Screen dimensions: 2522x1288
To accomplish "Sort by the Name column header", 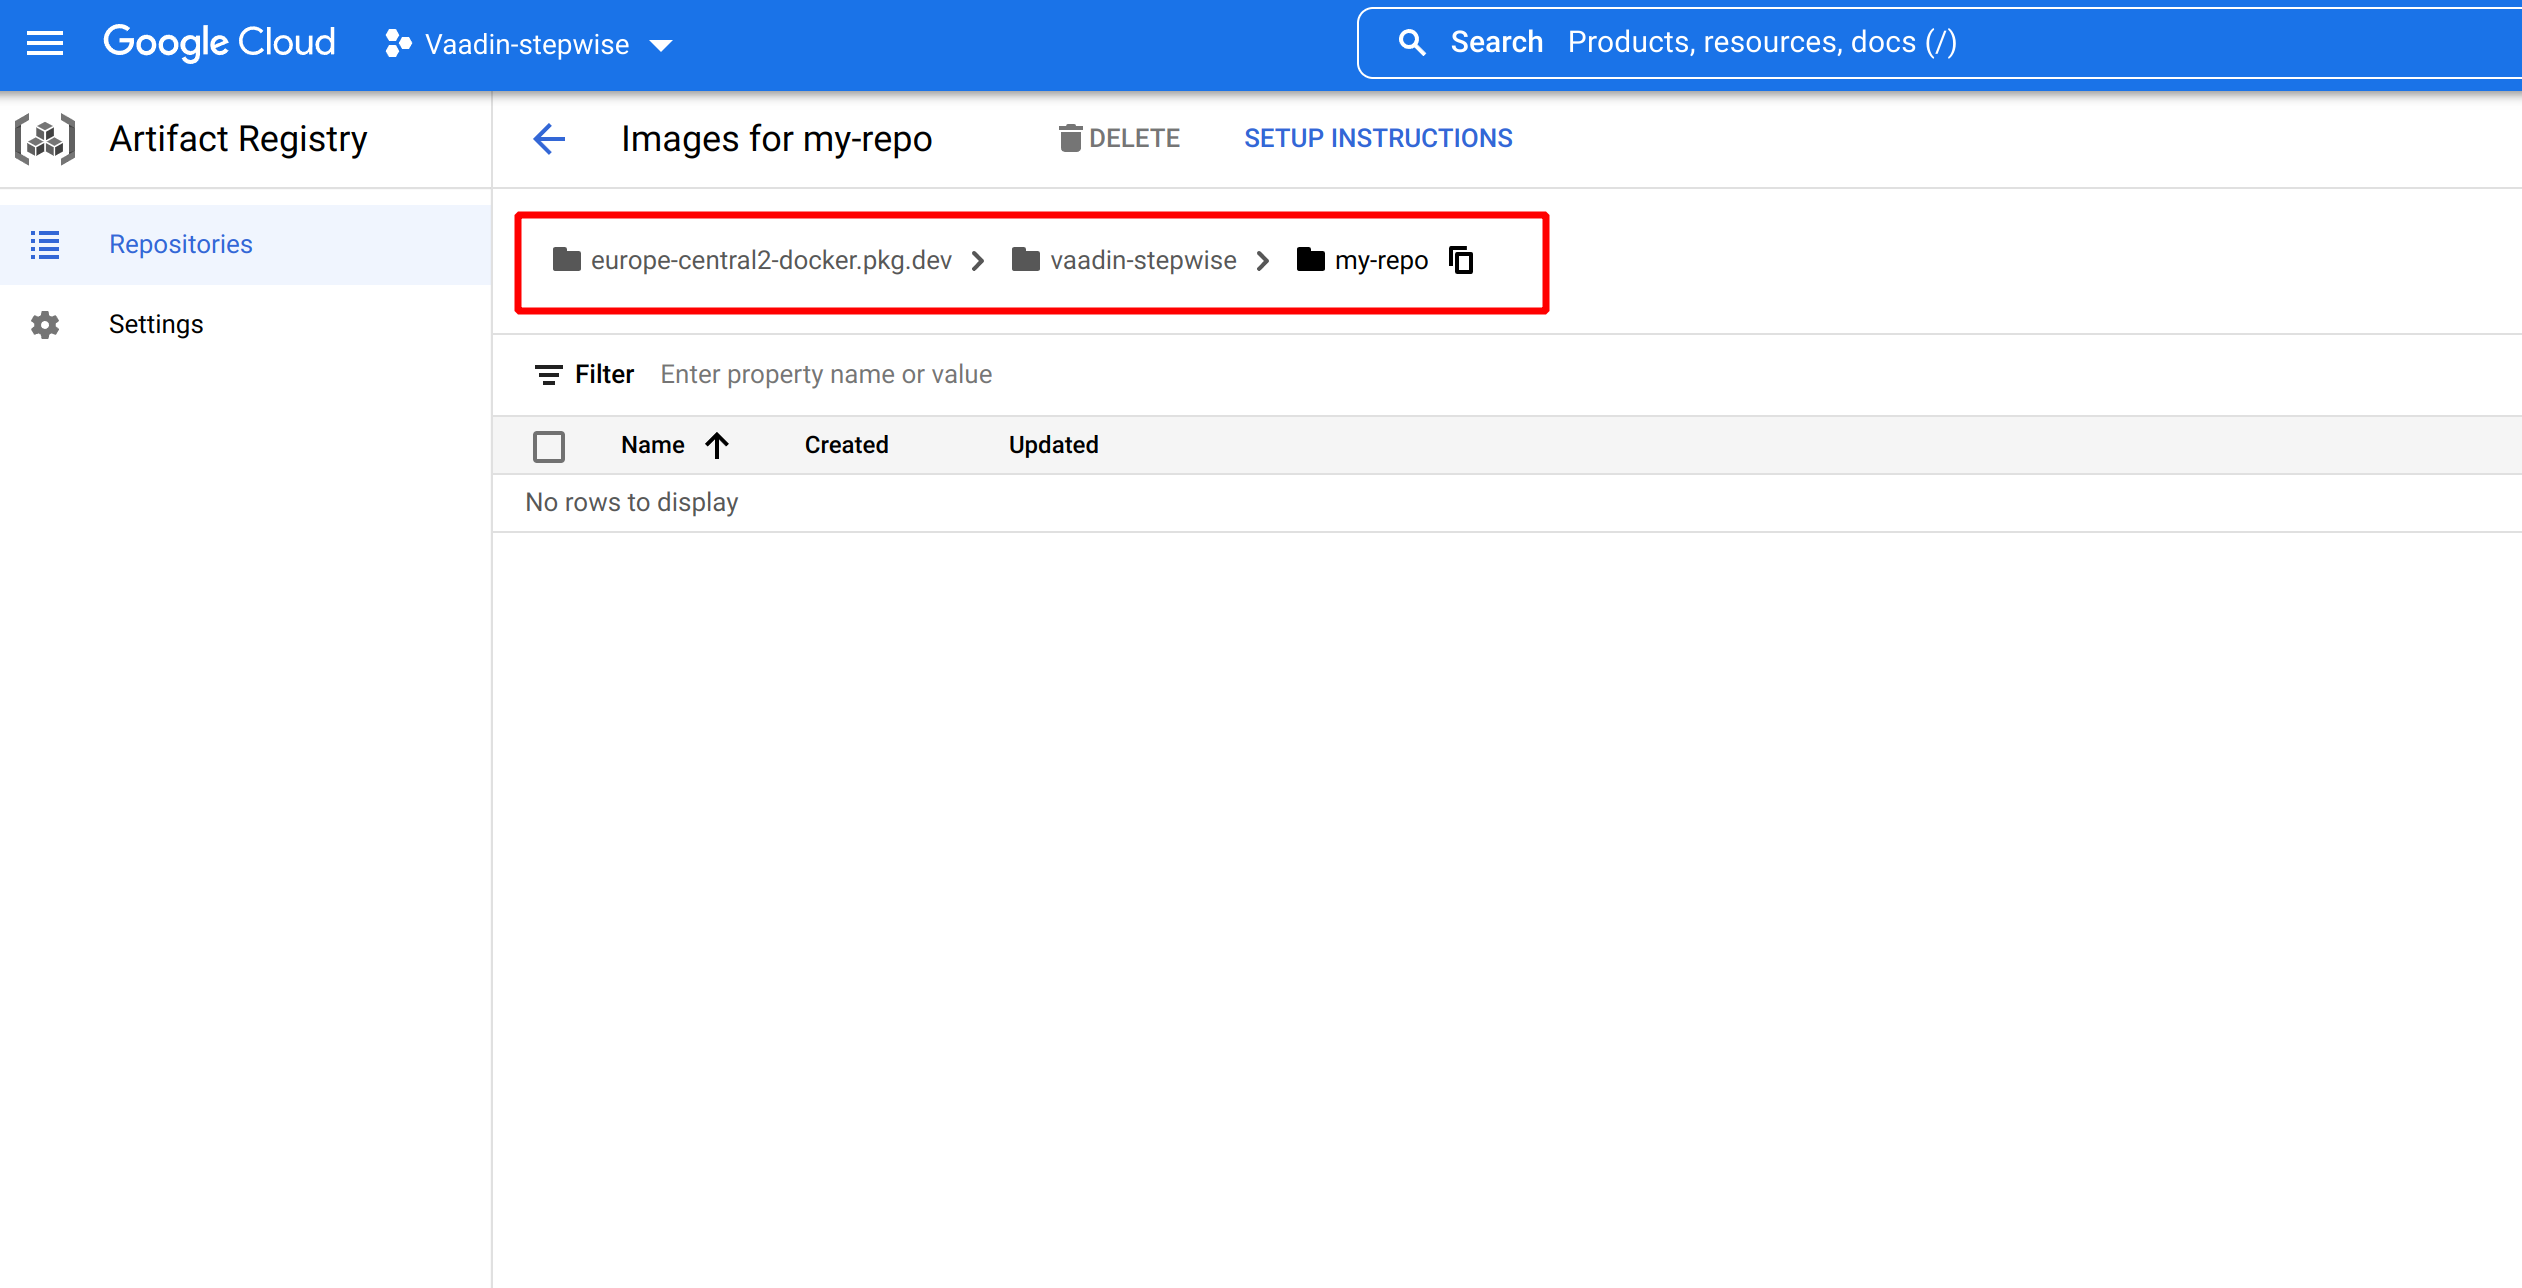I will 653,445.
